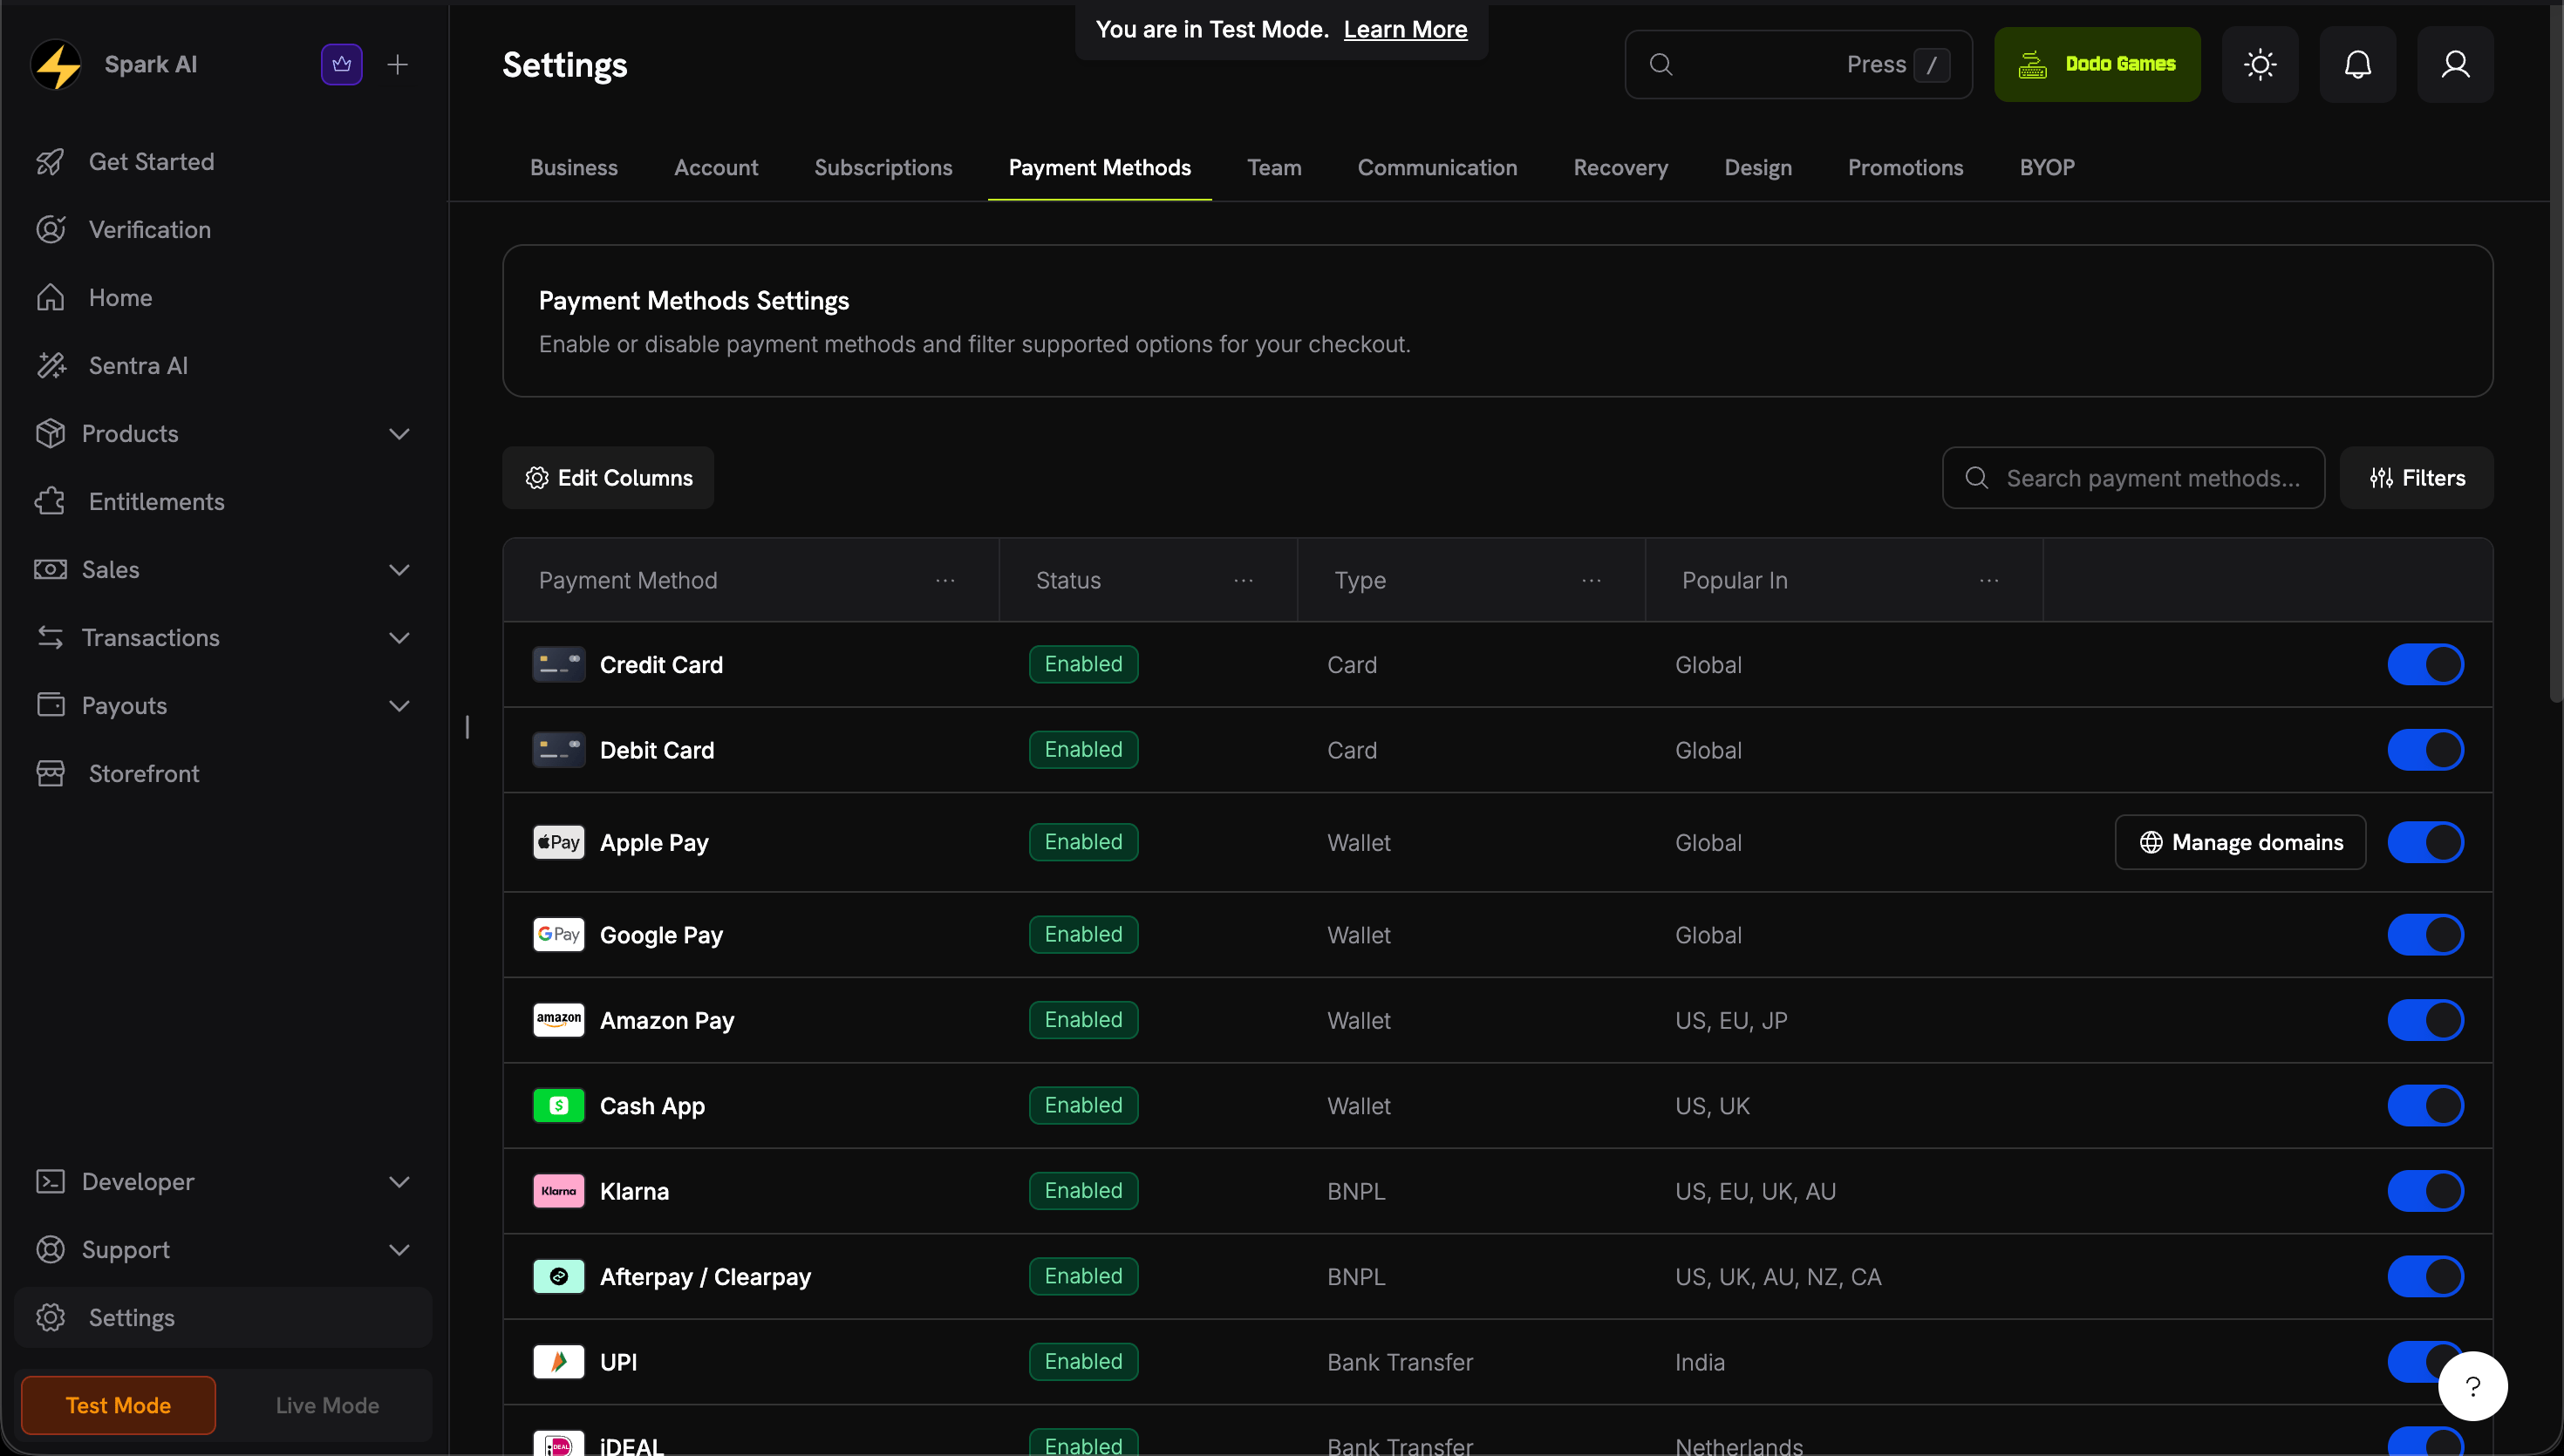Switch to the Business tab
2564x1456 pixels.
(574, 168)
